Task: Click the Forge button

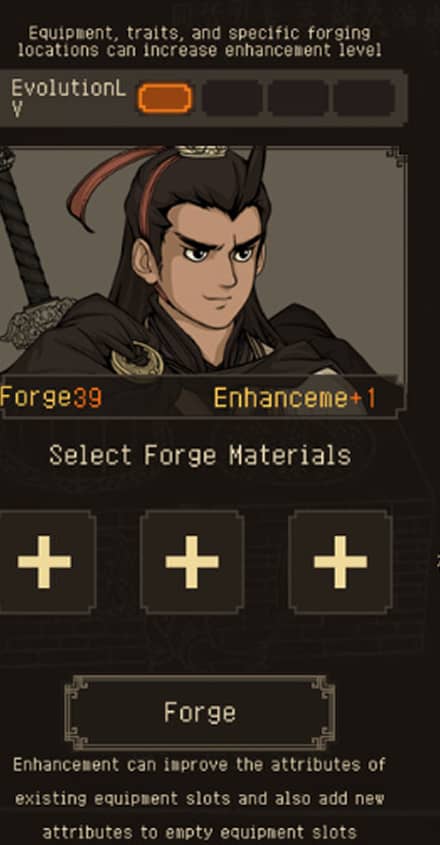Action: click(x=200, y=713)
